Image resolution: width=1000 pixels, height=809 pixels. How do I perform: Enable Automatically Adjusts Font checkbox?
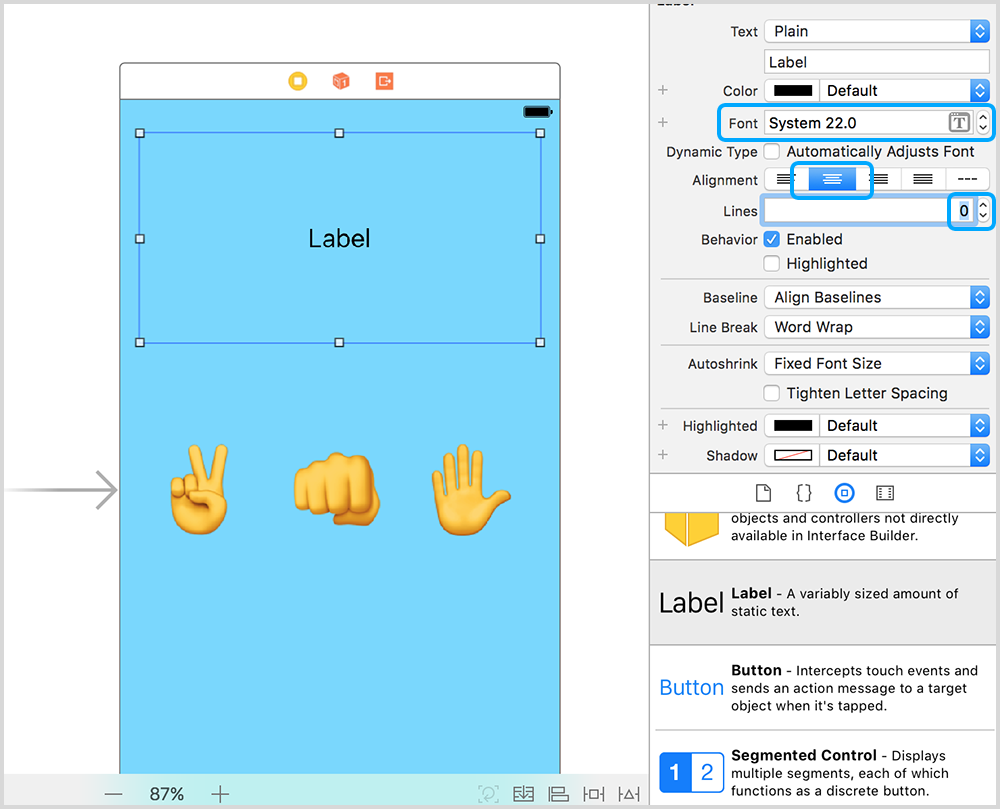click(772, 152)
